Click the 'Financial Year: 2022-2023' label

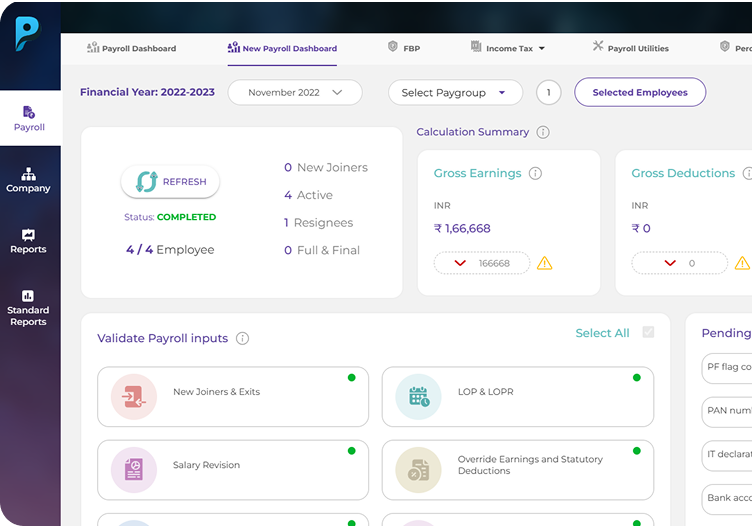tap(147, 92)
